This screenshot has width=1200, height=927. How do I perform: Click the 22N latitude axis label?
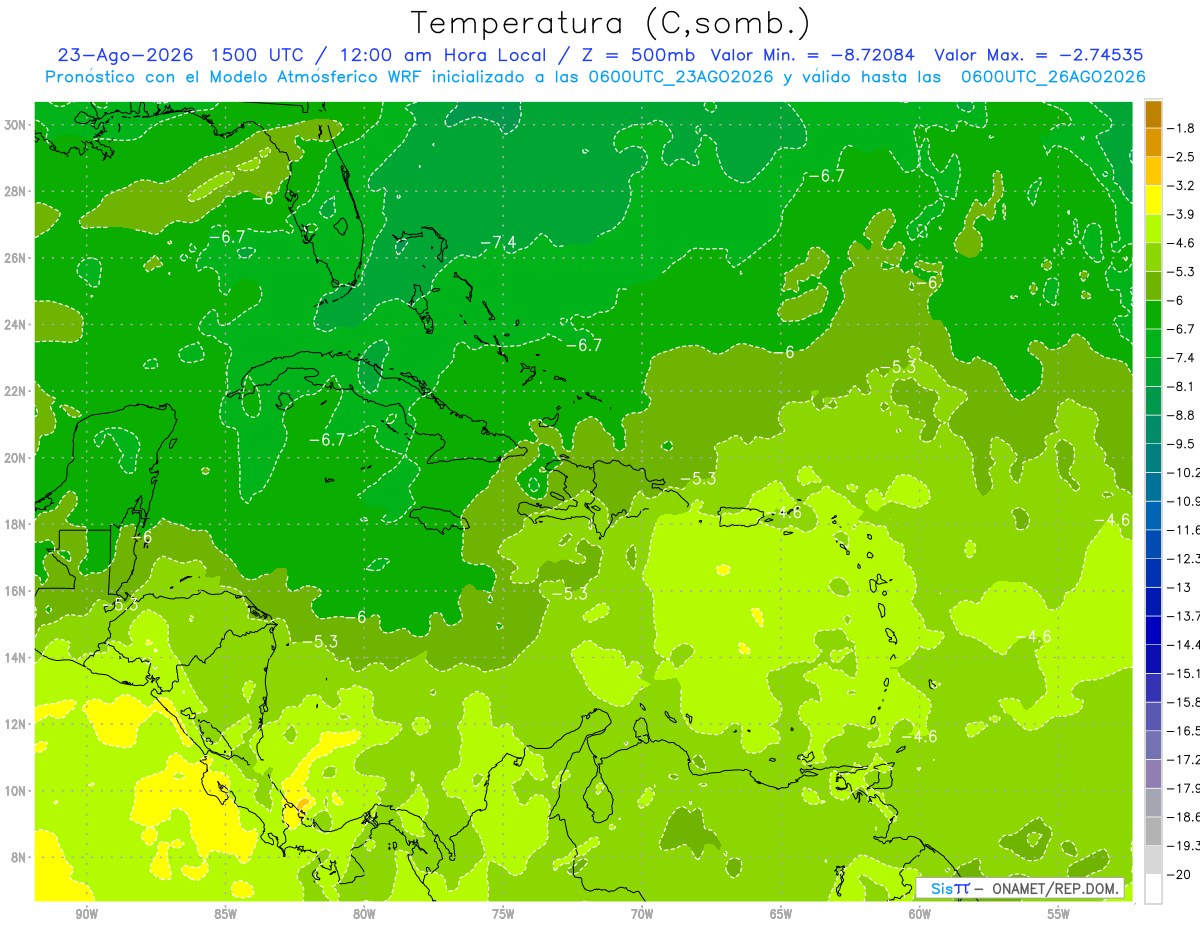coord(16,391)
